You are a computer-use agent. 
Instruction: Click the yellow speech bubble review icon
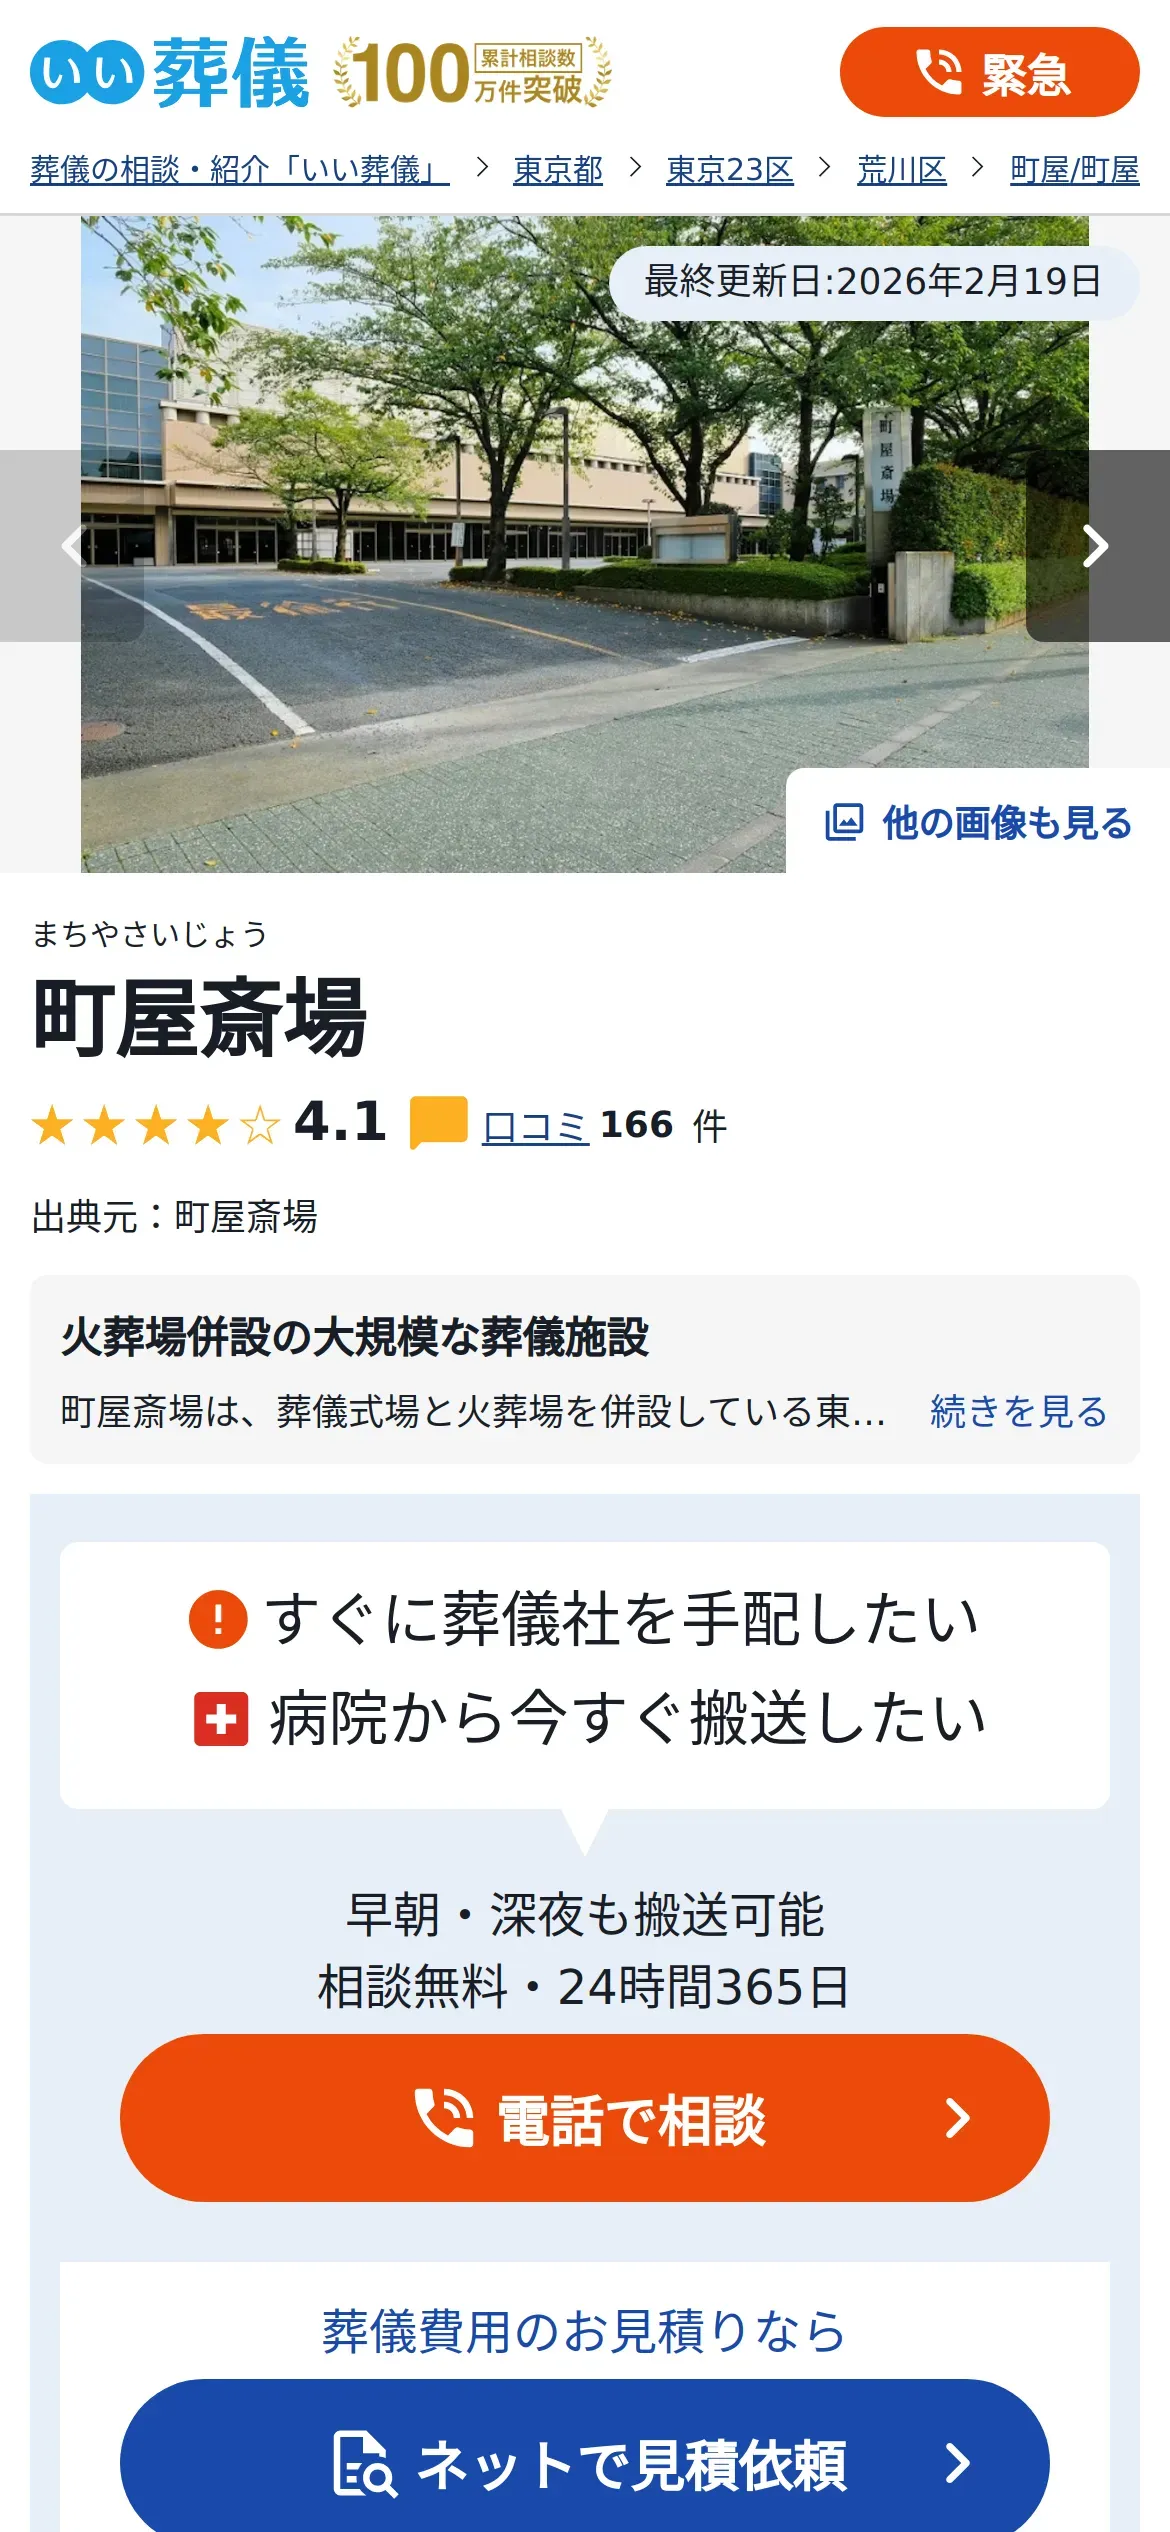[x=439, y=1123]
